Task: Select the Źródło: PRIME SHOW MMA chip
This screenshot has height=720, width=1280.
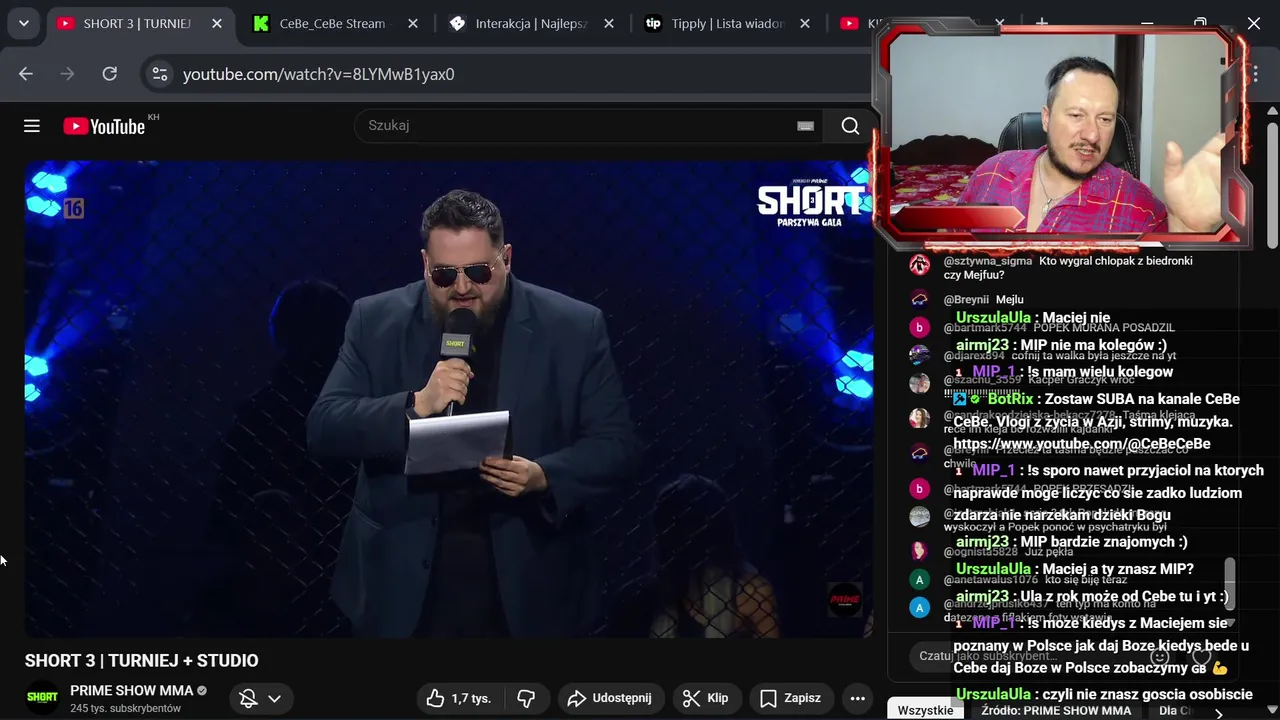Action: pos(1056,710)
